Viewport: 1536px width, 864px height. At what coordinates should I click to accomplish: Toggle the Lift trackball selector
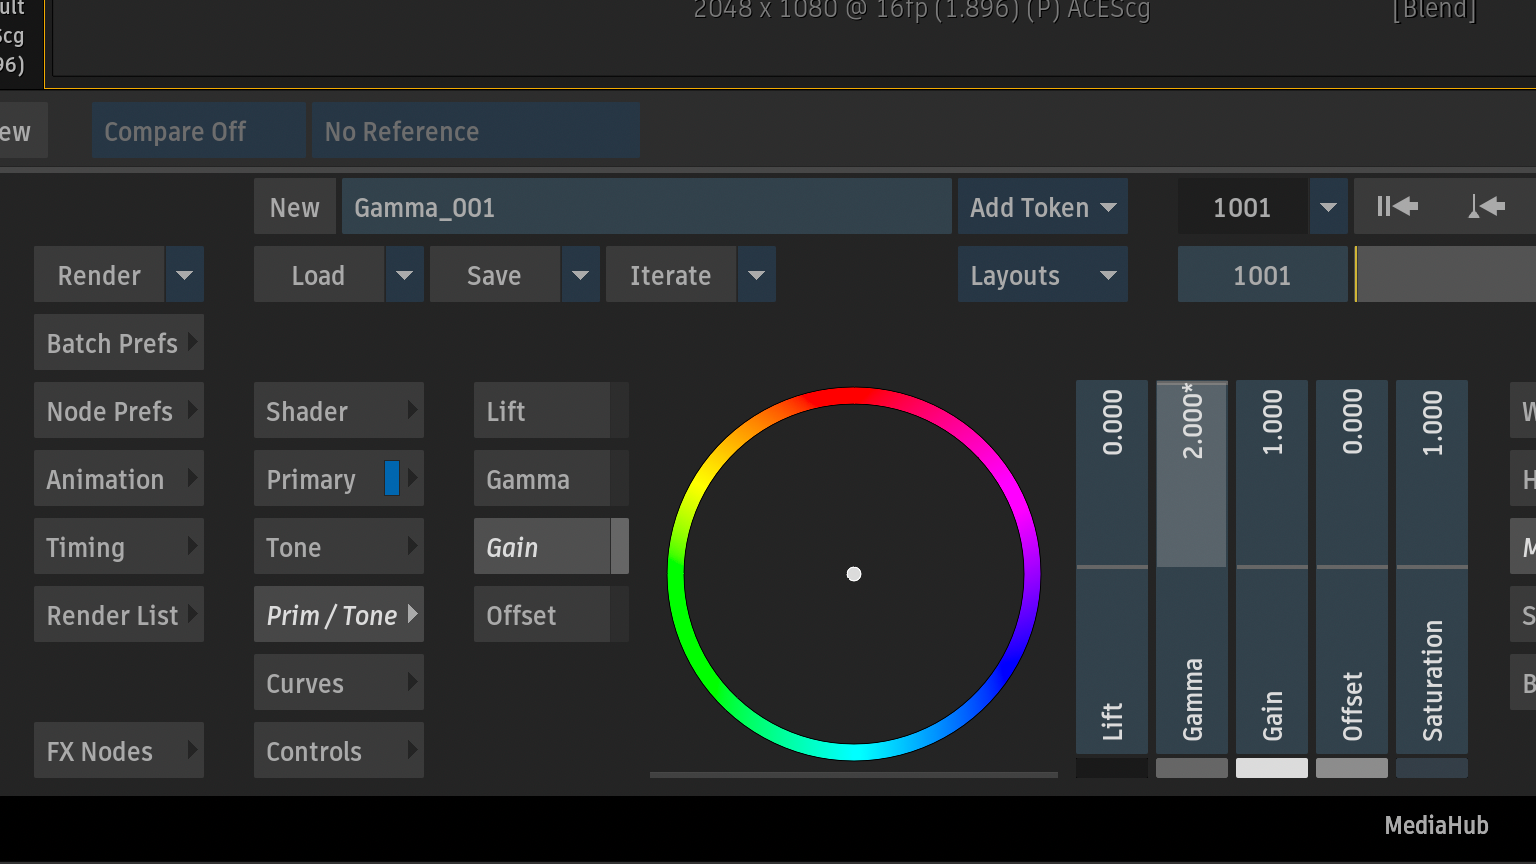click(620, 410)
